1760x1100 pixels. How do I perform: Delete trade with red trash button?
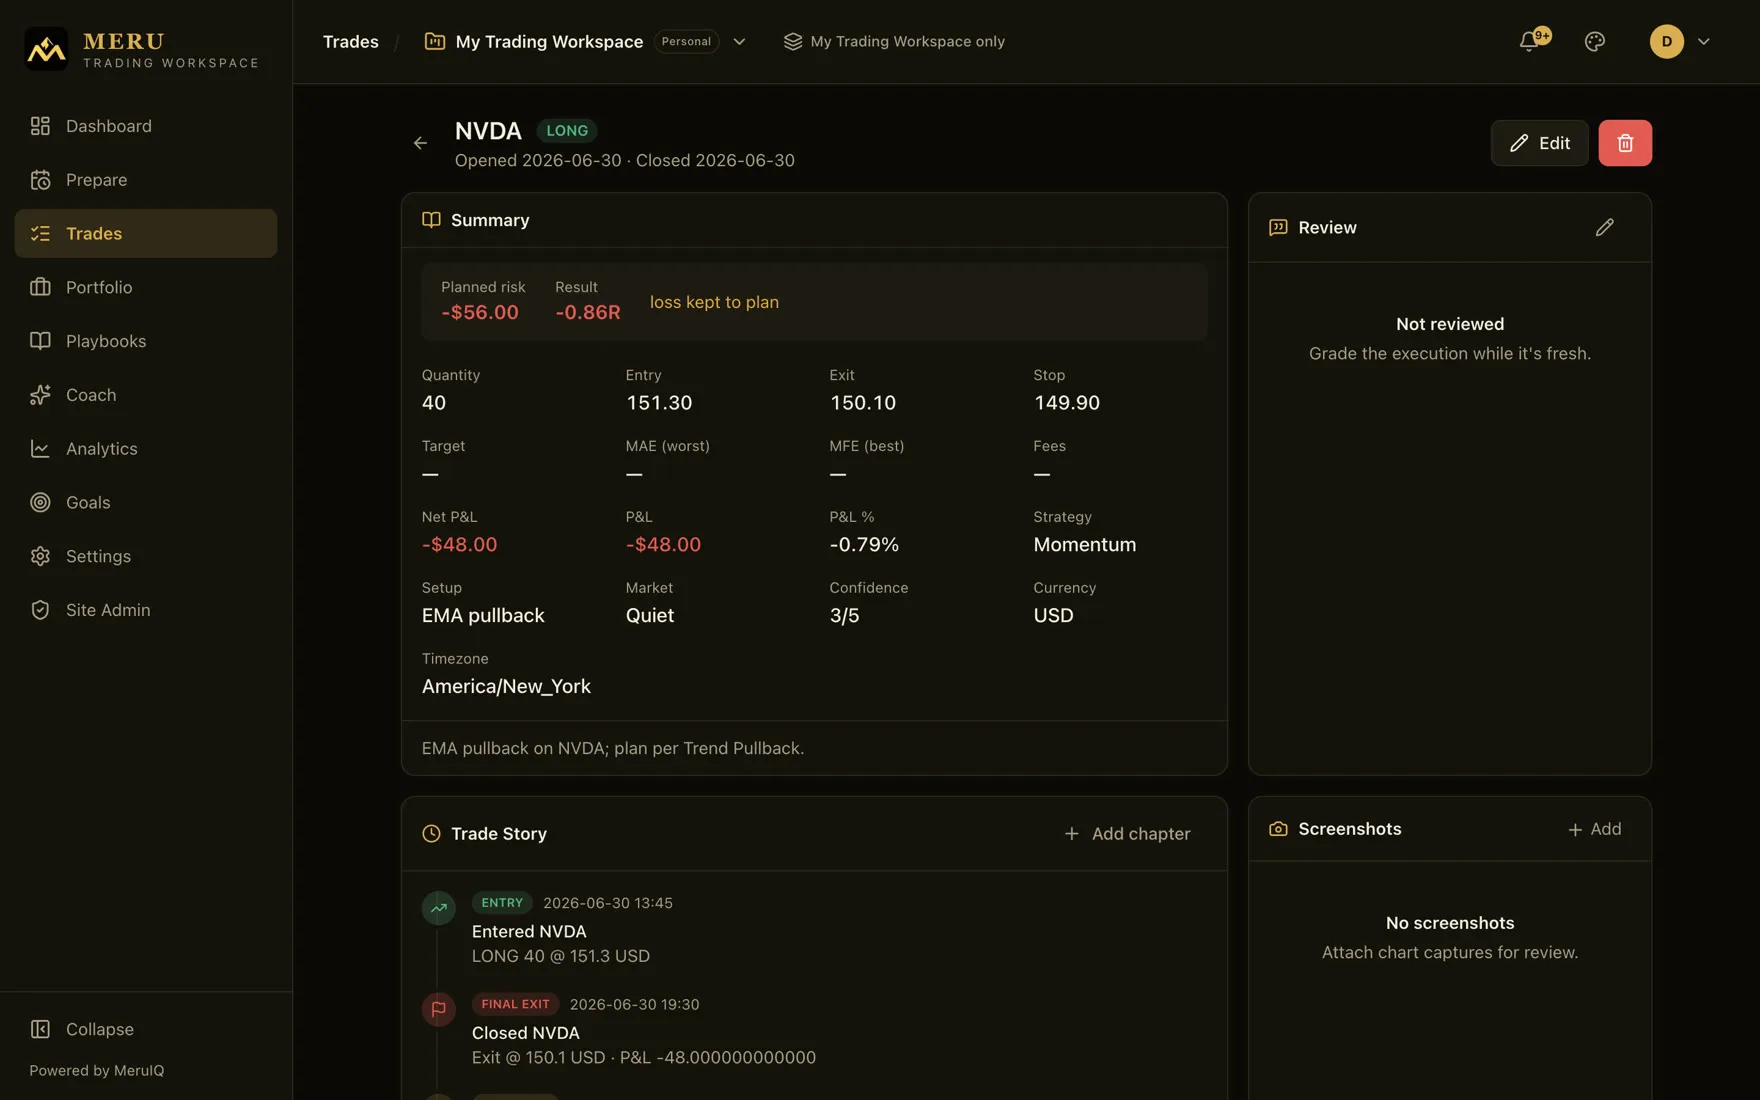coord(1625,143)
